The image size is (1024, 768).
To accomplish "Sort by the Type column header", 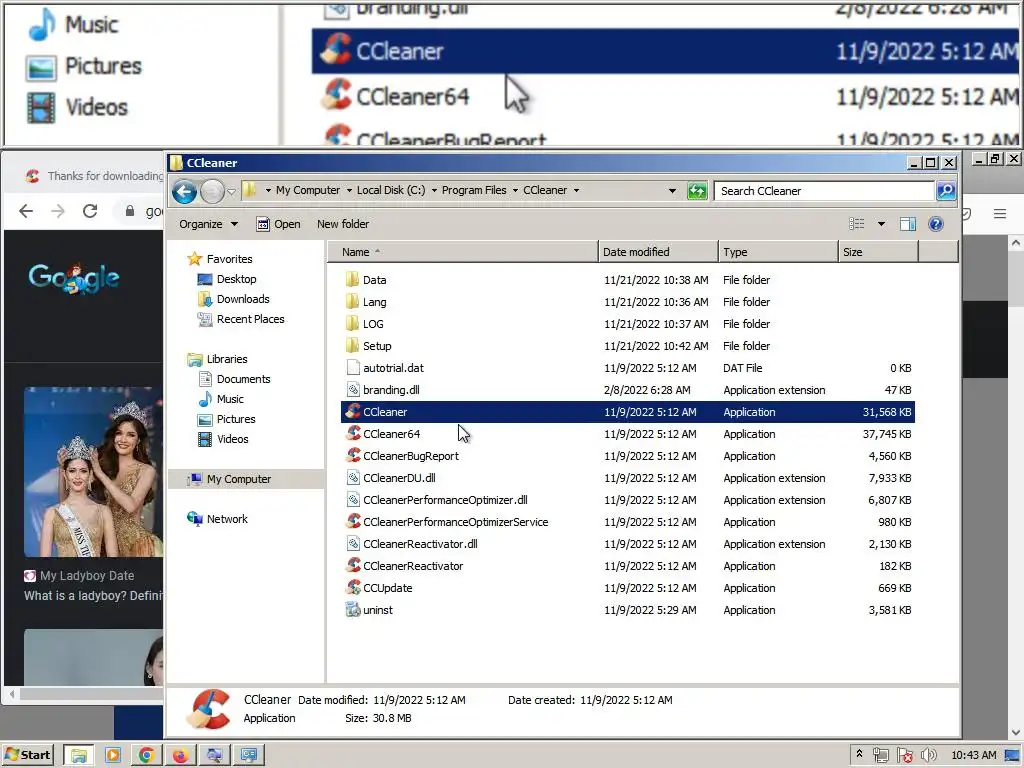I will 778,252.
